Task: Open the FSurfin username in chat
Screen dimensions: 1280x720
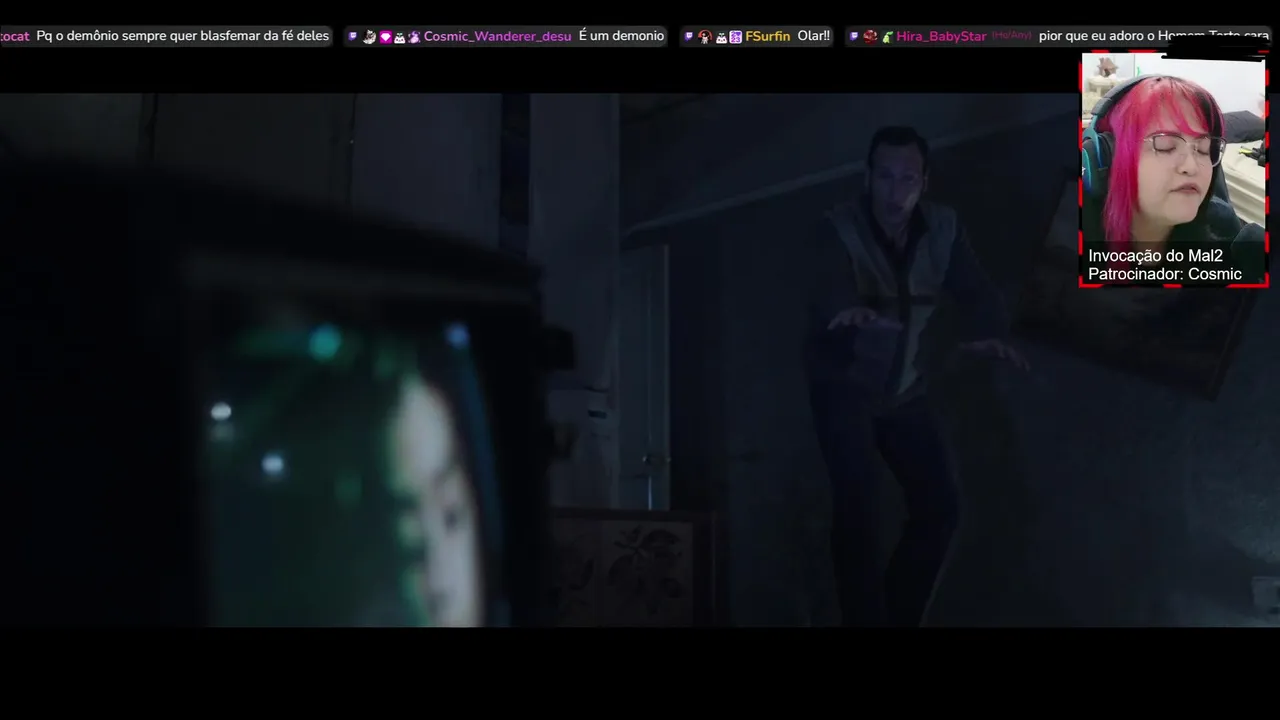Action: 768,36
